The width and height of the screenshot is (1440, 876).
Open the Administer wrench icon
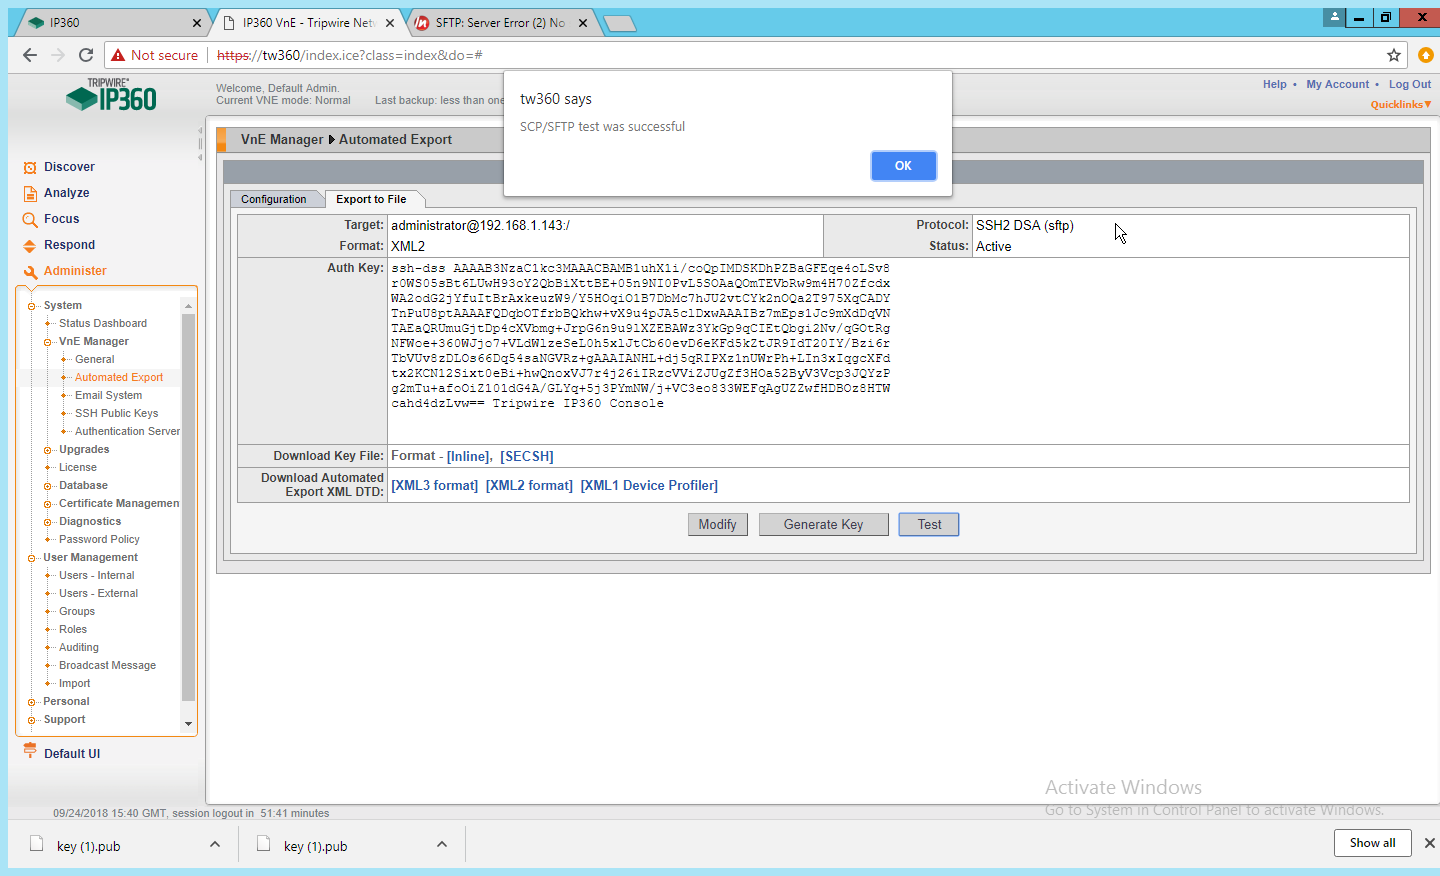click(30, 271)
